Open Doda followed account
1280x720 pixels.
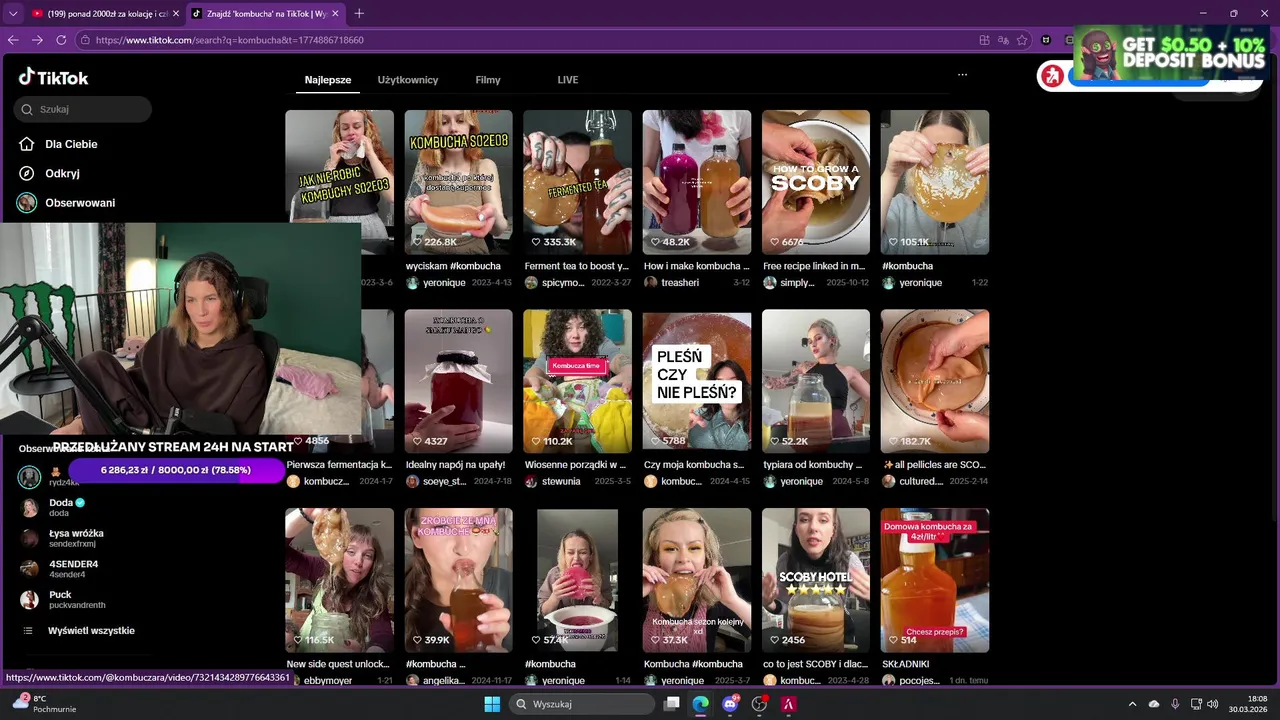66,507
